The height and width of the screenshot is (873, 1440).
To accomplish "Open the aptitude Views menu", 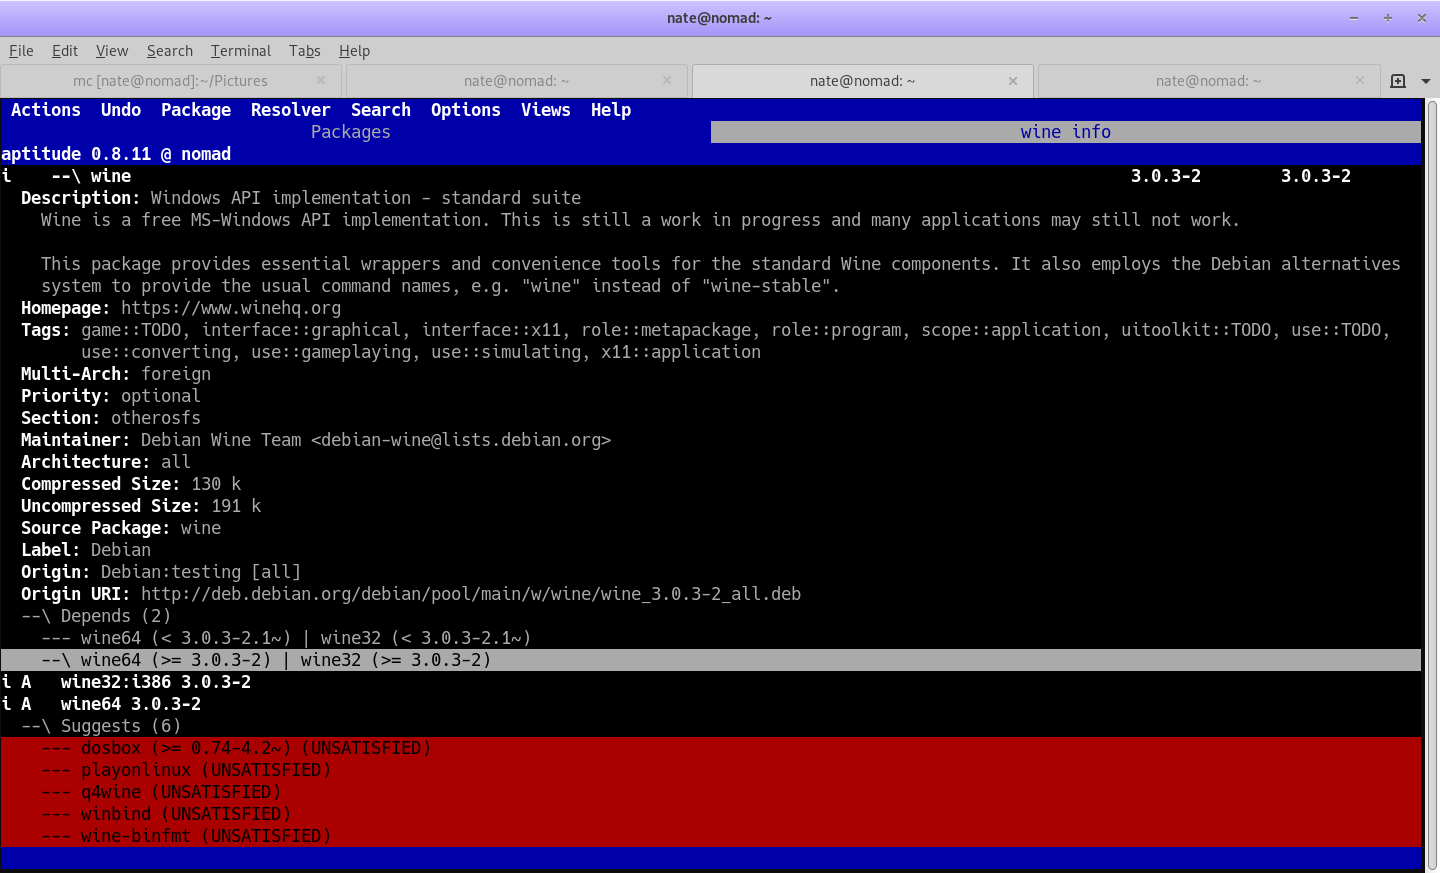I will coord(545,110).
